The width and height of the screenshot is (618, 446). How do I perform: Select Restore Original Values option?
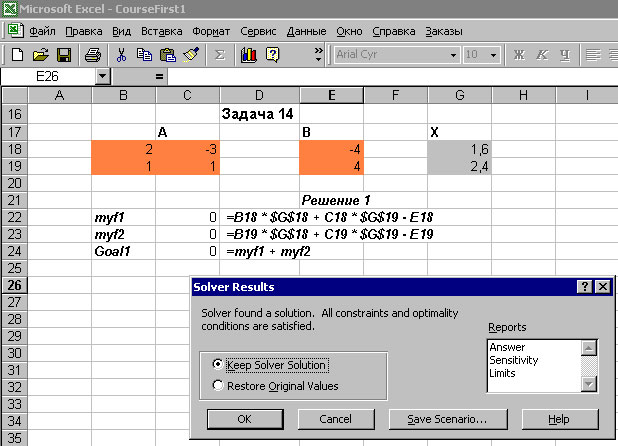tap(219, 385)
